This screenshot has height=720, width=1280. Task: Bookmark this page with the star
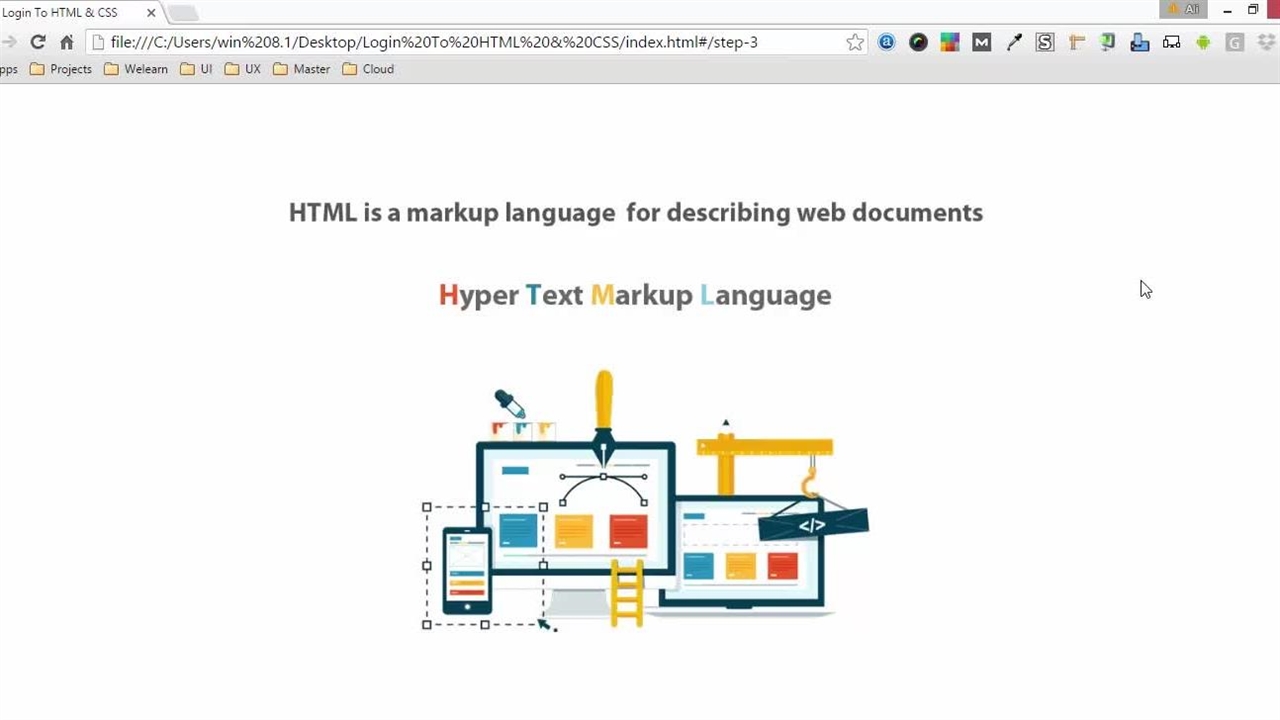click(855, 42)
